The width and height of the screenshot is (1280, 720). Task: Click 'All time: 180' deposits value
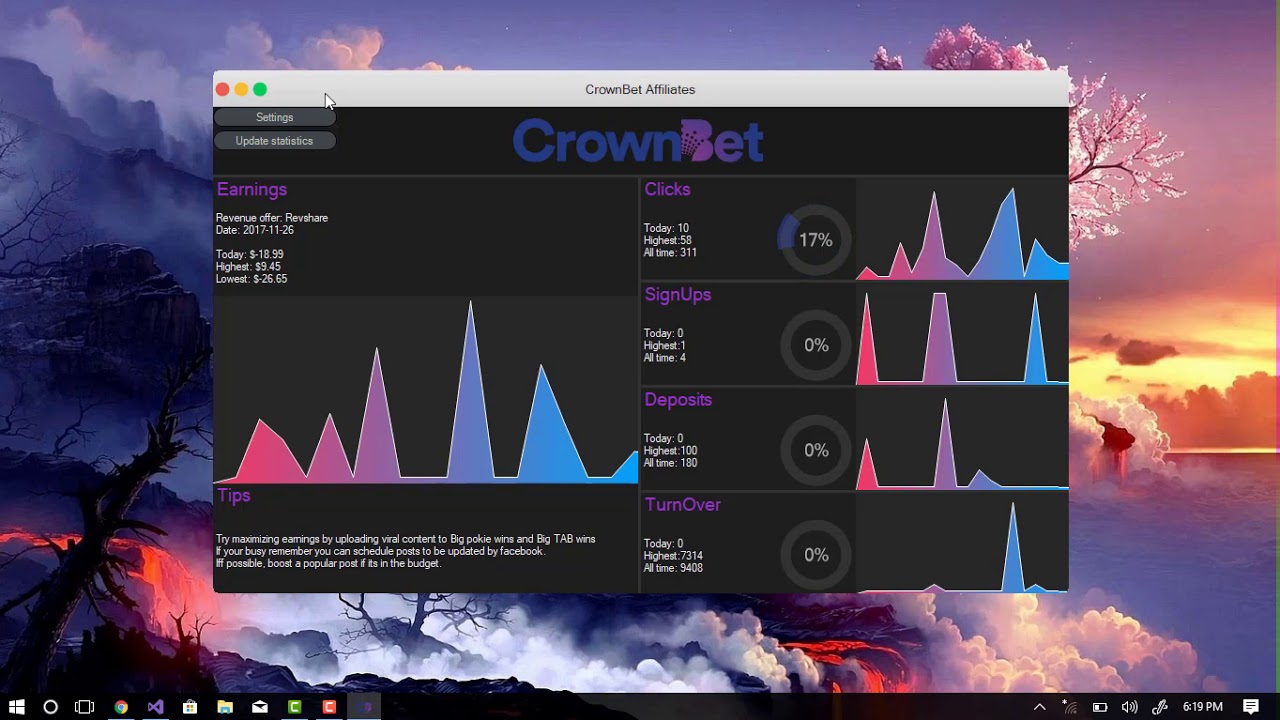point(671,463)
